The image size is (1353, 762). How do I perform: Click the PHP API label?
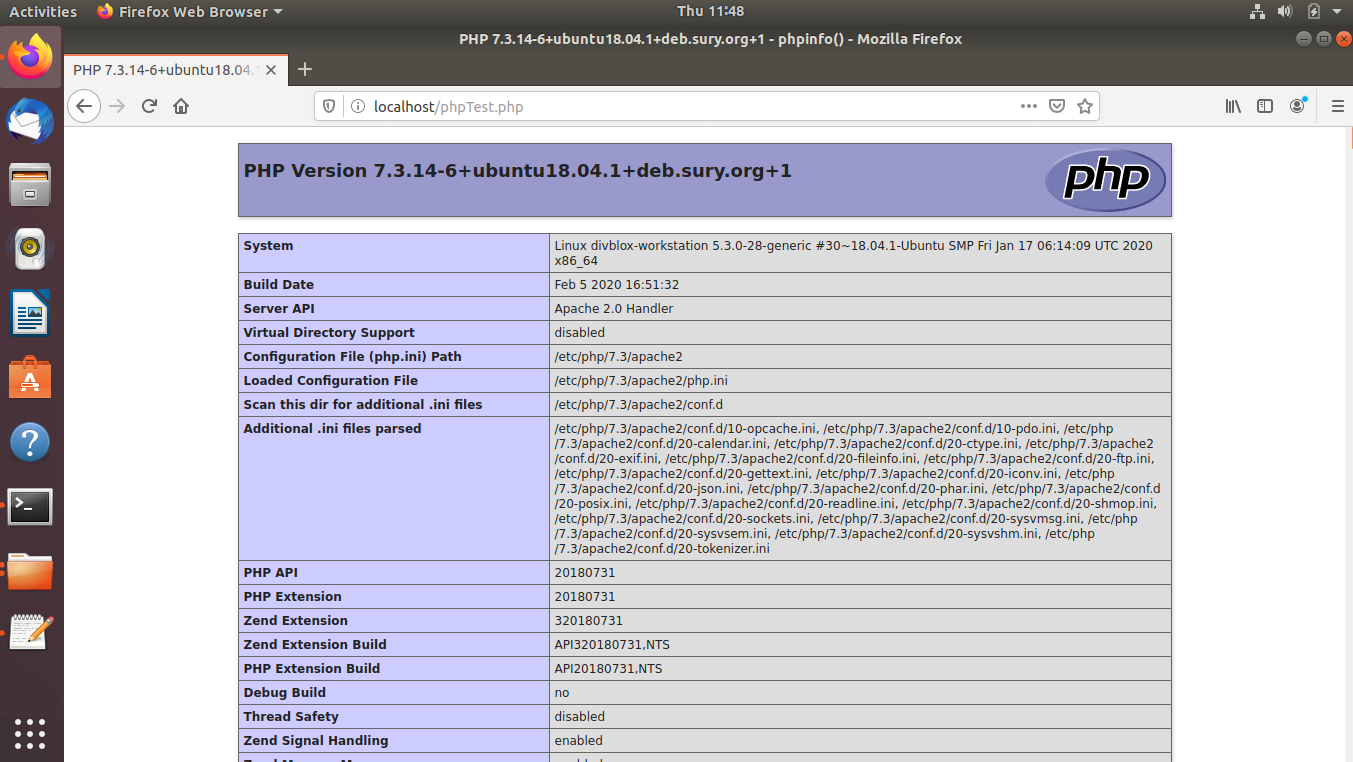[x=271, y=573]
